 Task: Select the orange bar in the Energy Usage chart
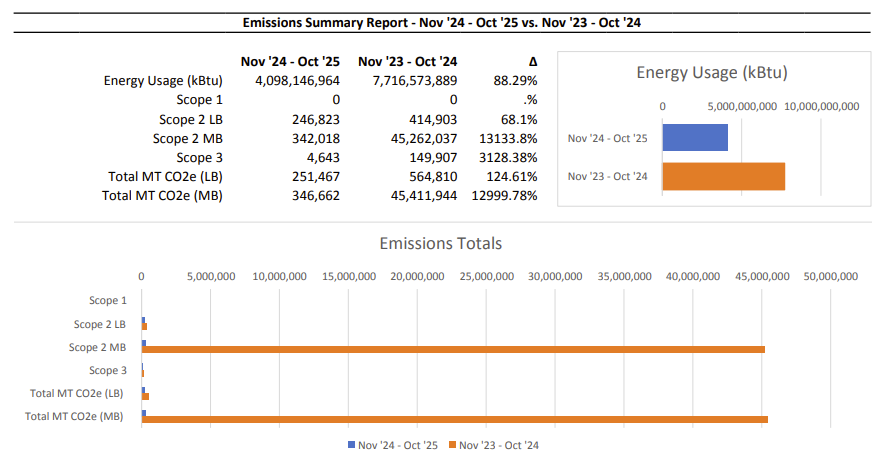point(723,176)
